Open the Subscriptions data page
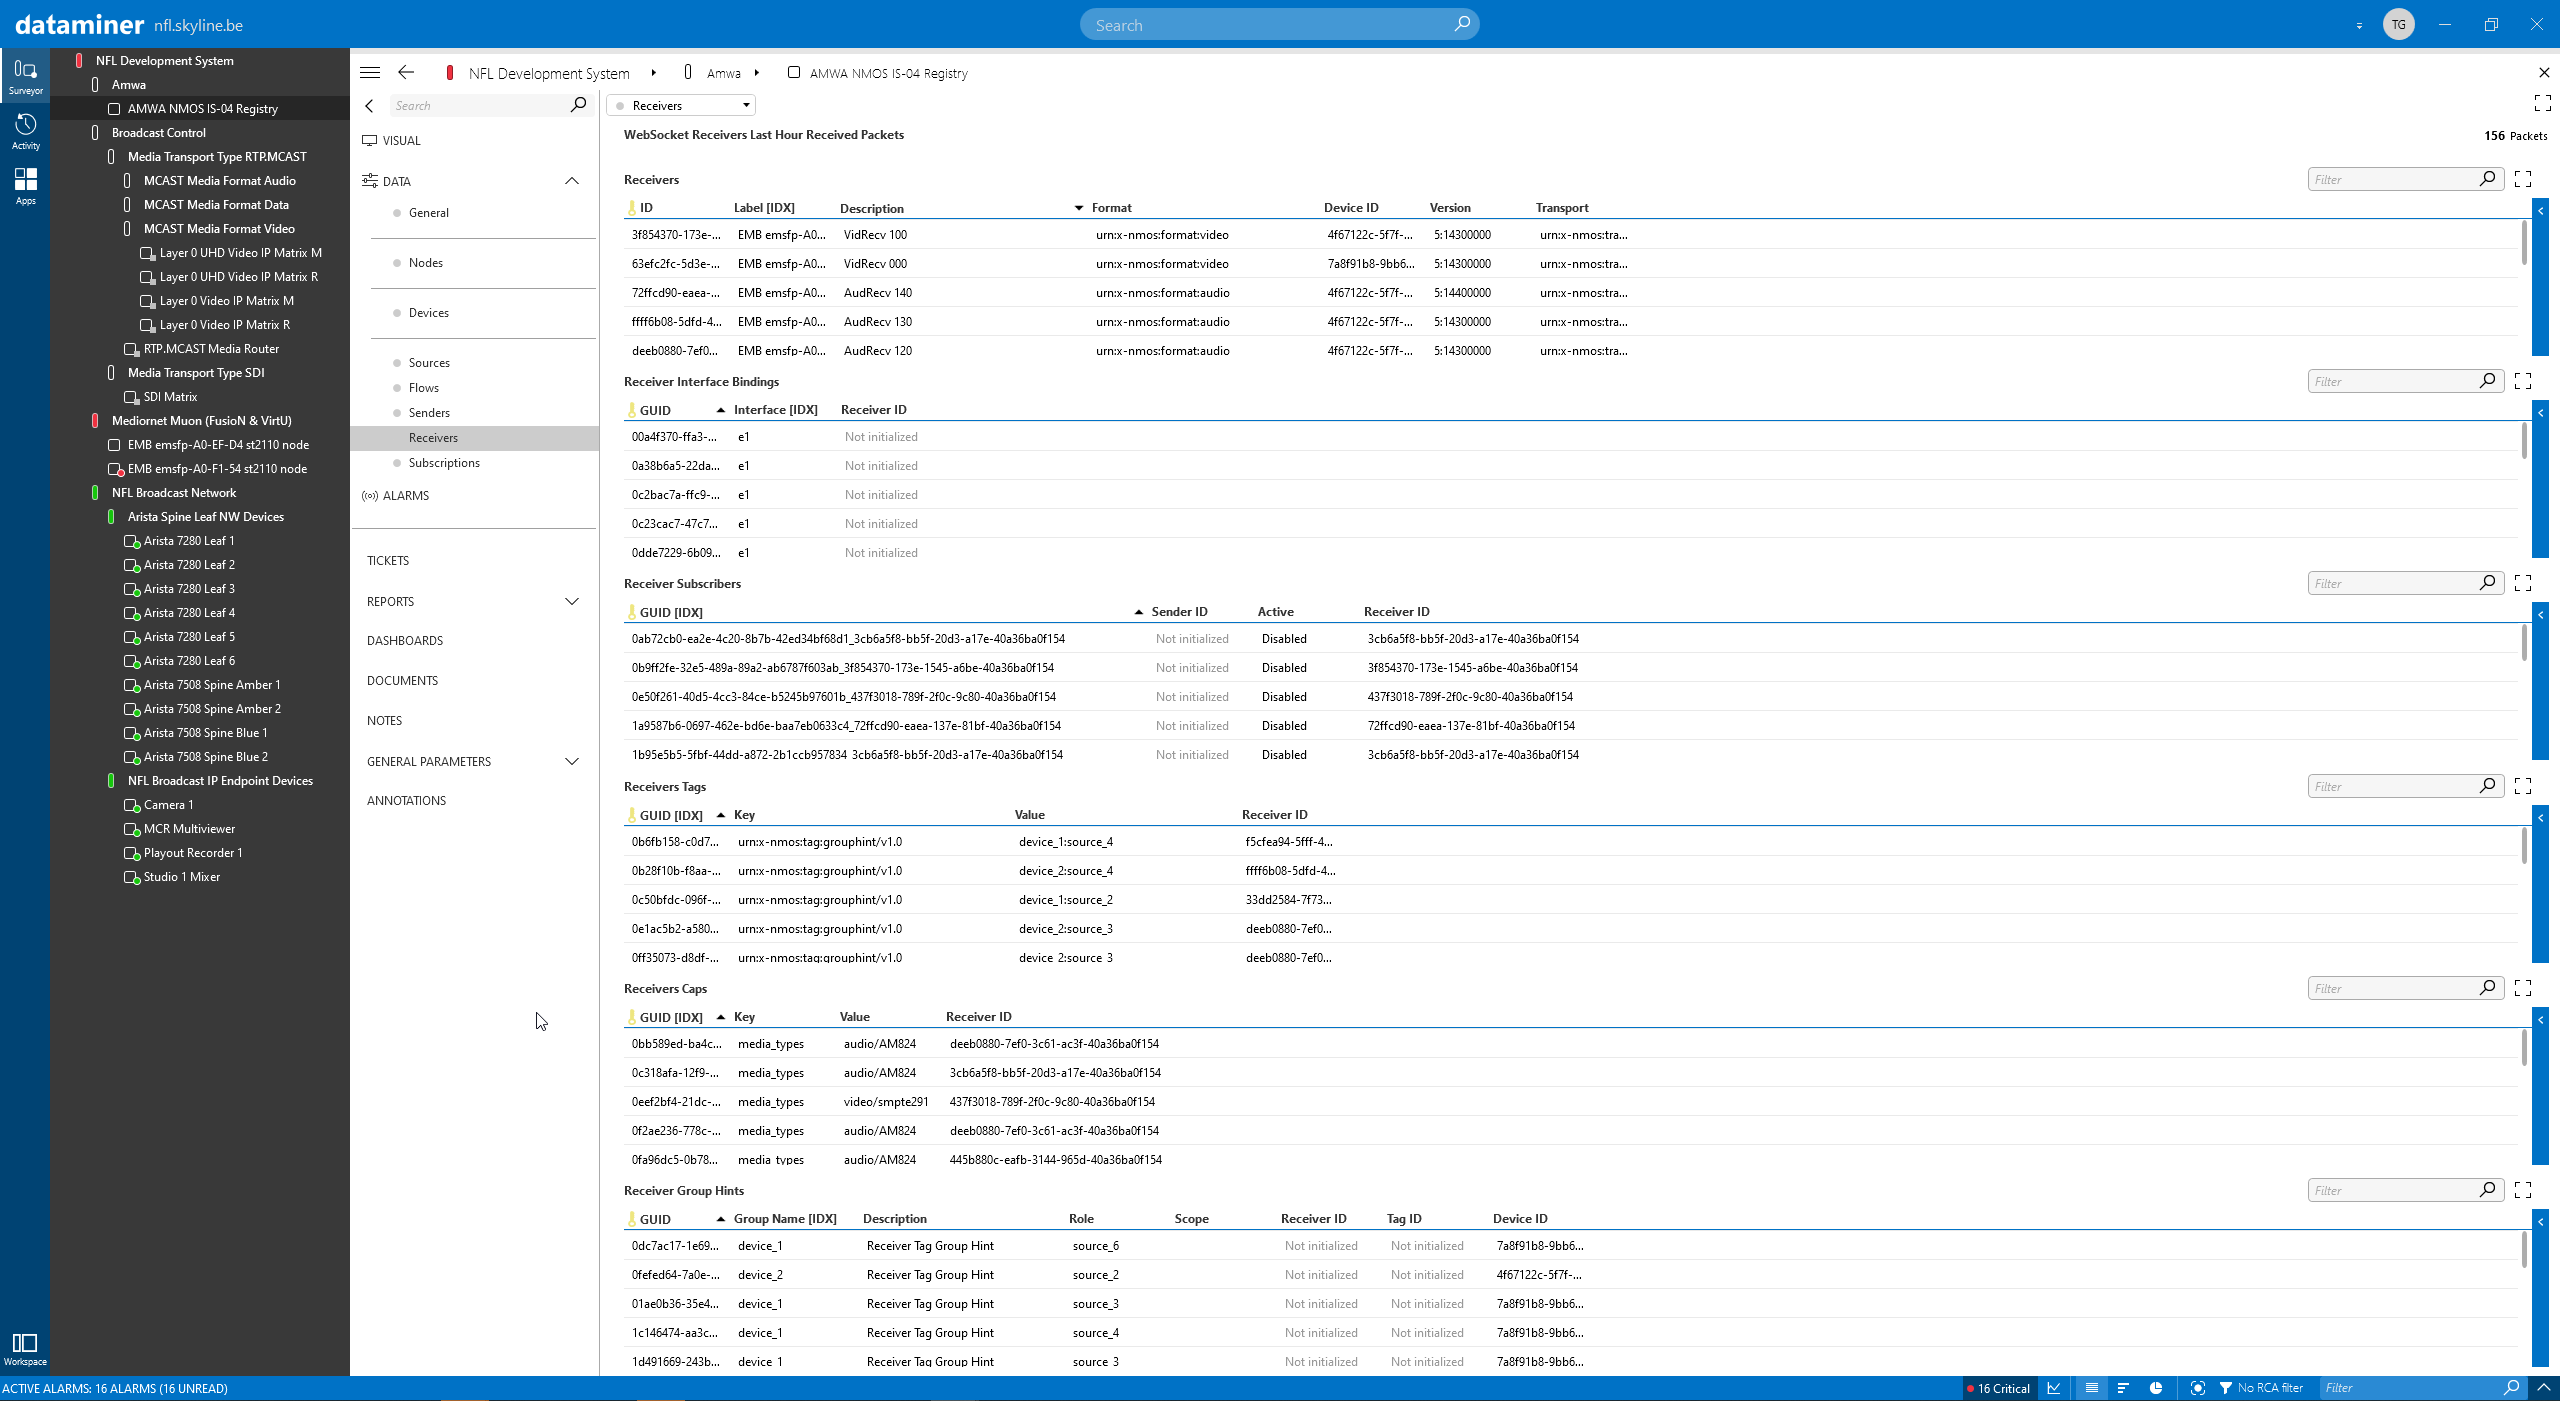The height and width of the screenshot is (1401, 2560). pos(444,463)
